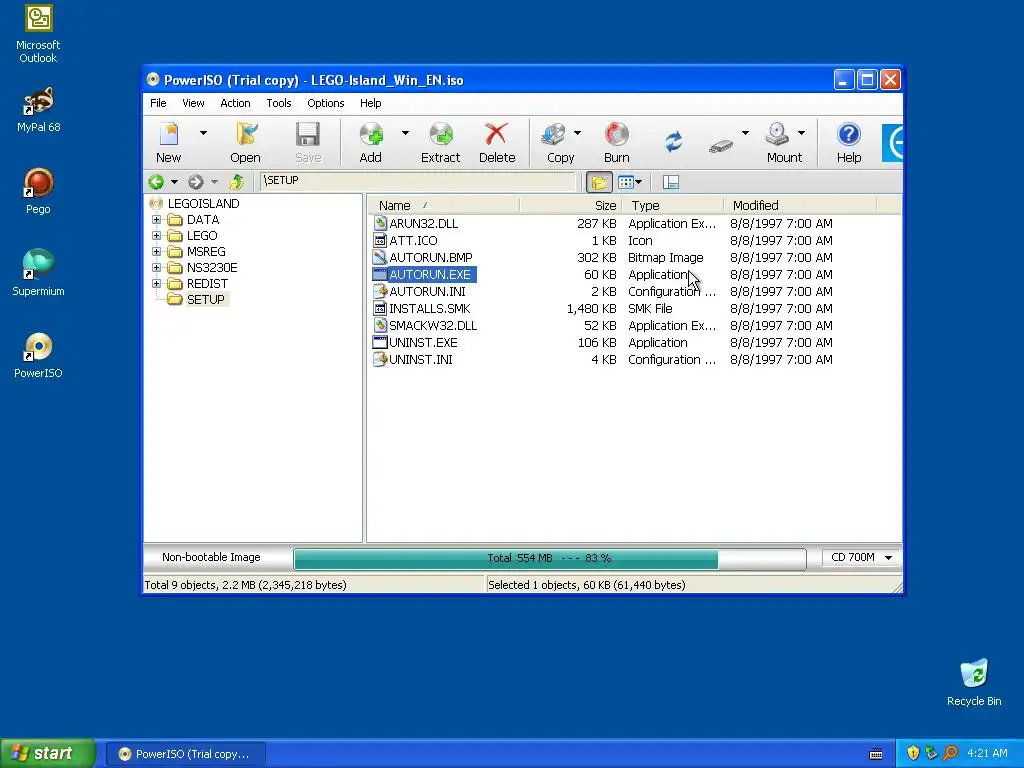This screenshot has width=1024, height=768.
Task: Open the Pego desktop icon
Action: click(x=38, y=191)
